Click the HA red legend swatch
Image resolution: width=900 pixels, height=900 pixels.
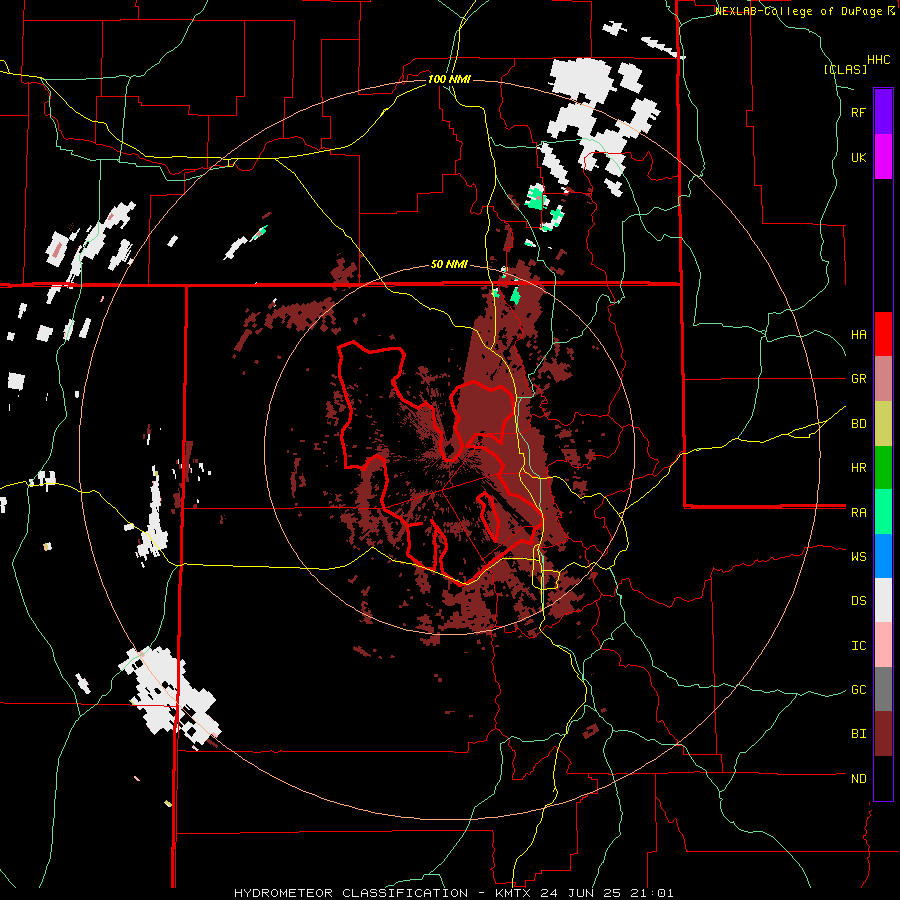tap(883, 334)
